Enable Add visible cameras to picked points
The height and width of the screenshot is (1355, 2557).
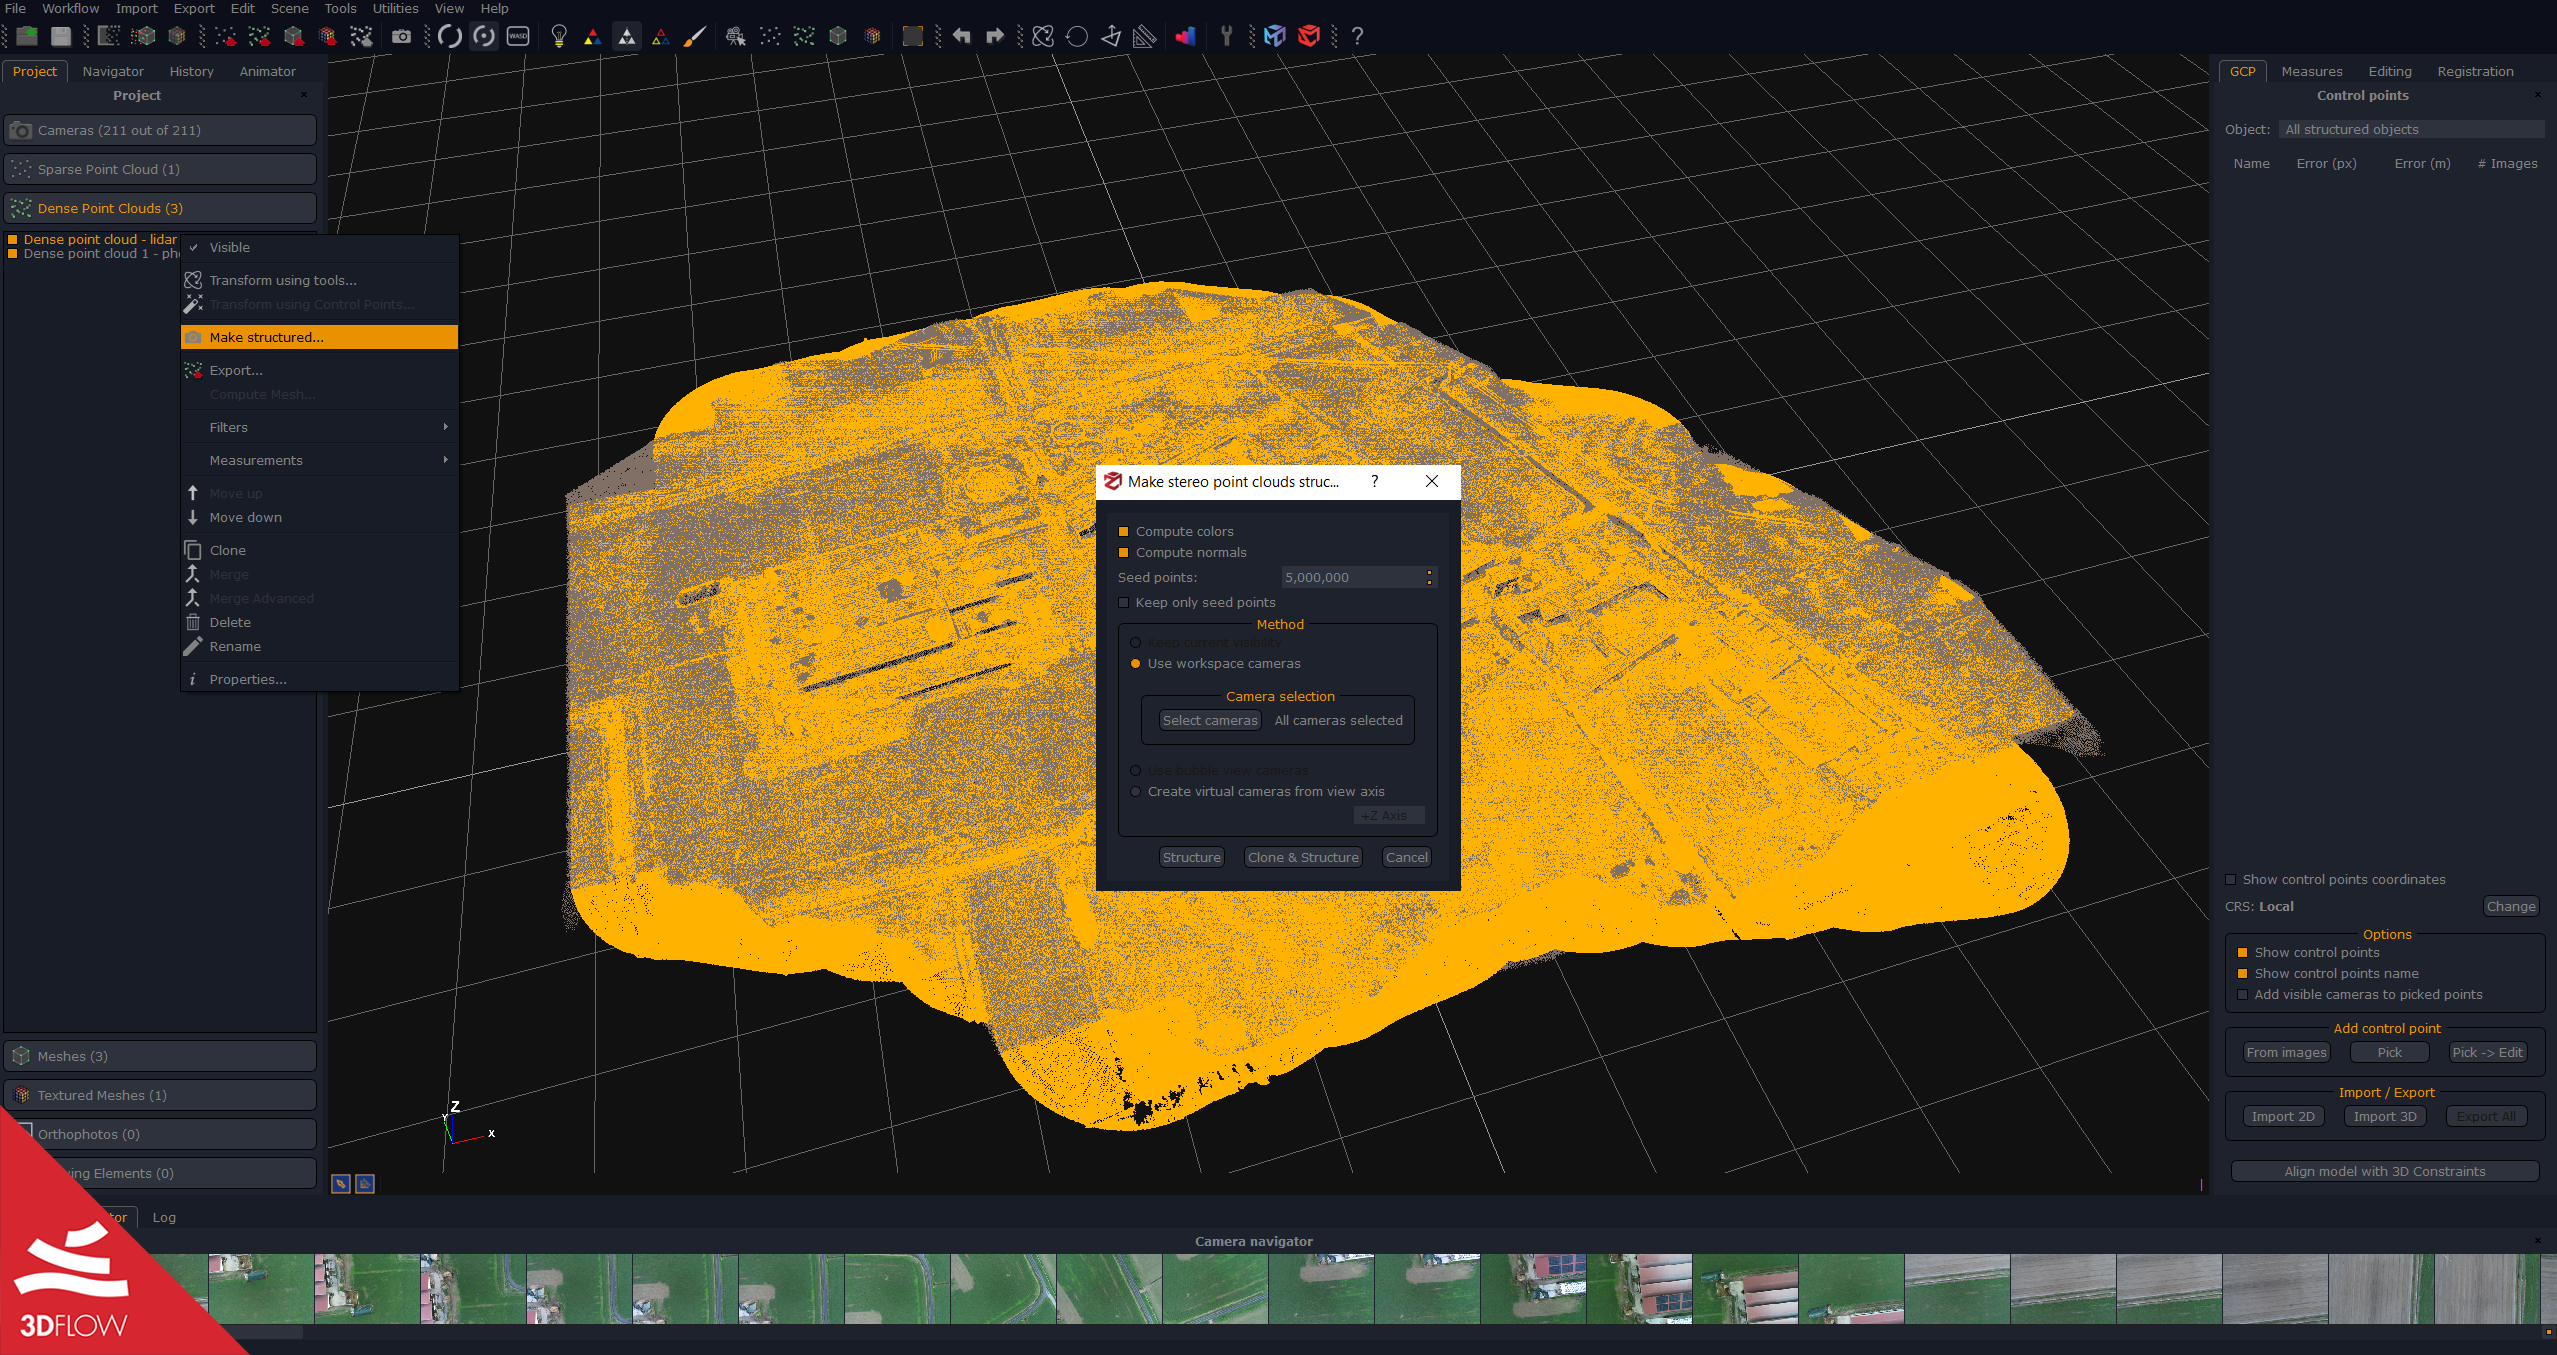coord(2242,994)
